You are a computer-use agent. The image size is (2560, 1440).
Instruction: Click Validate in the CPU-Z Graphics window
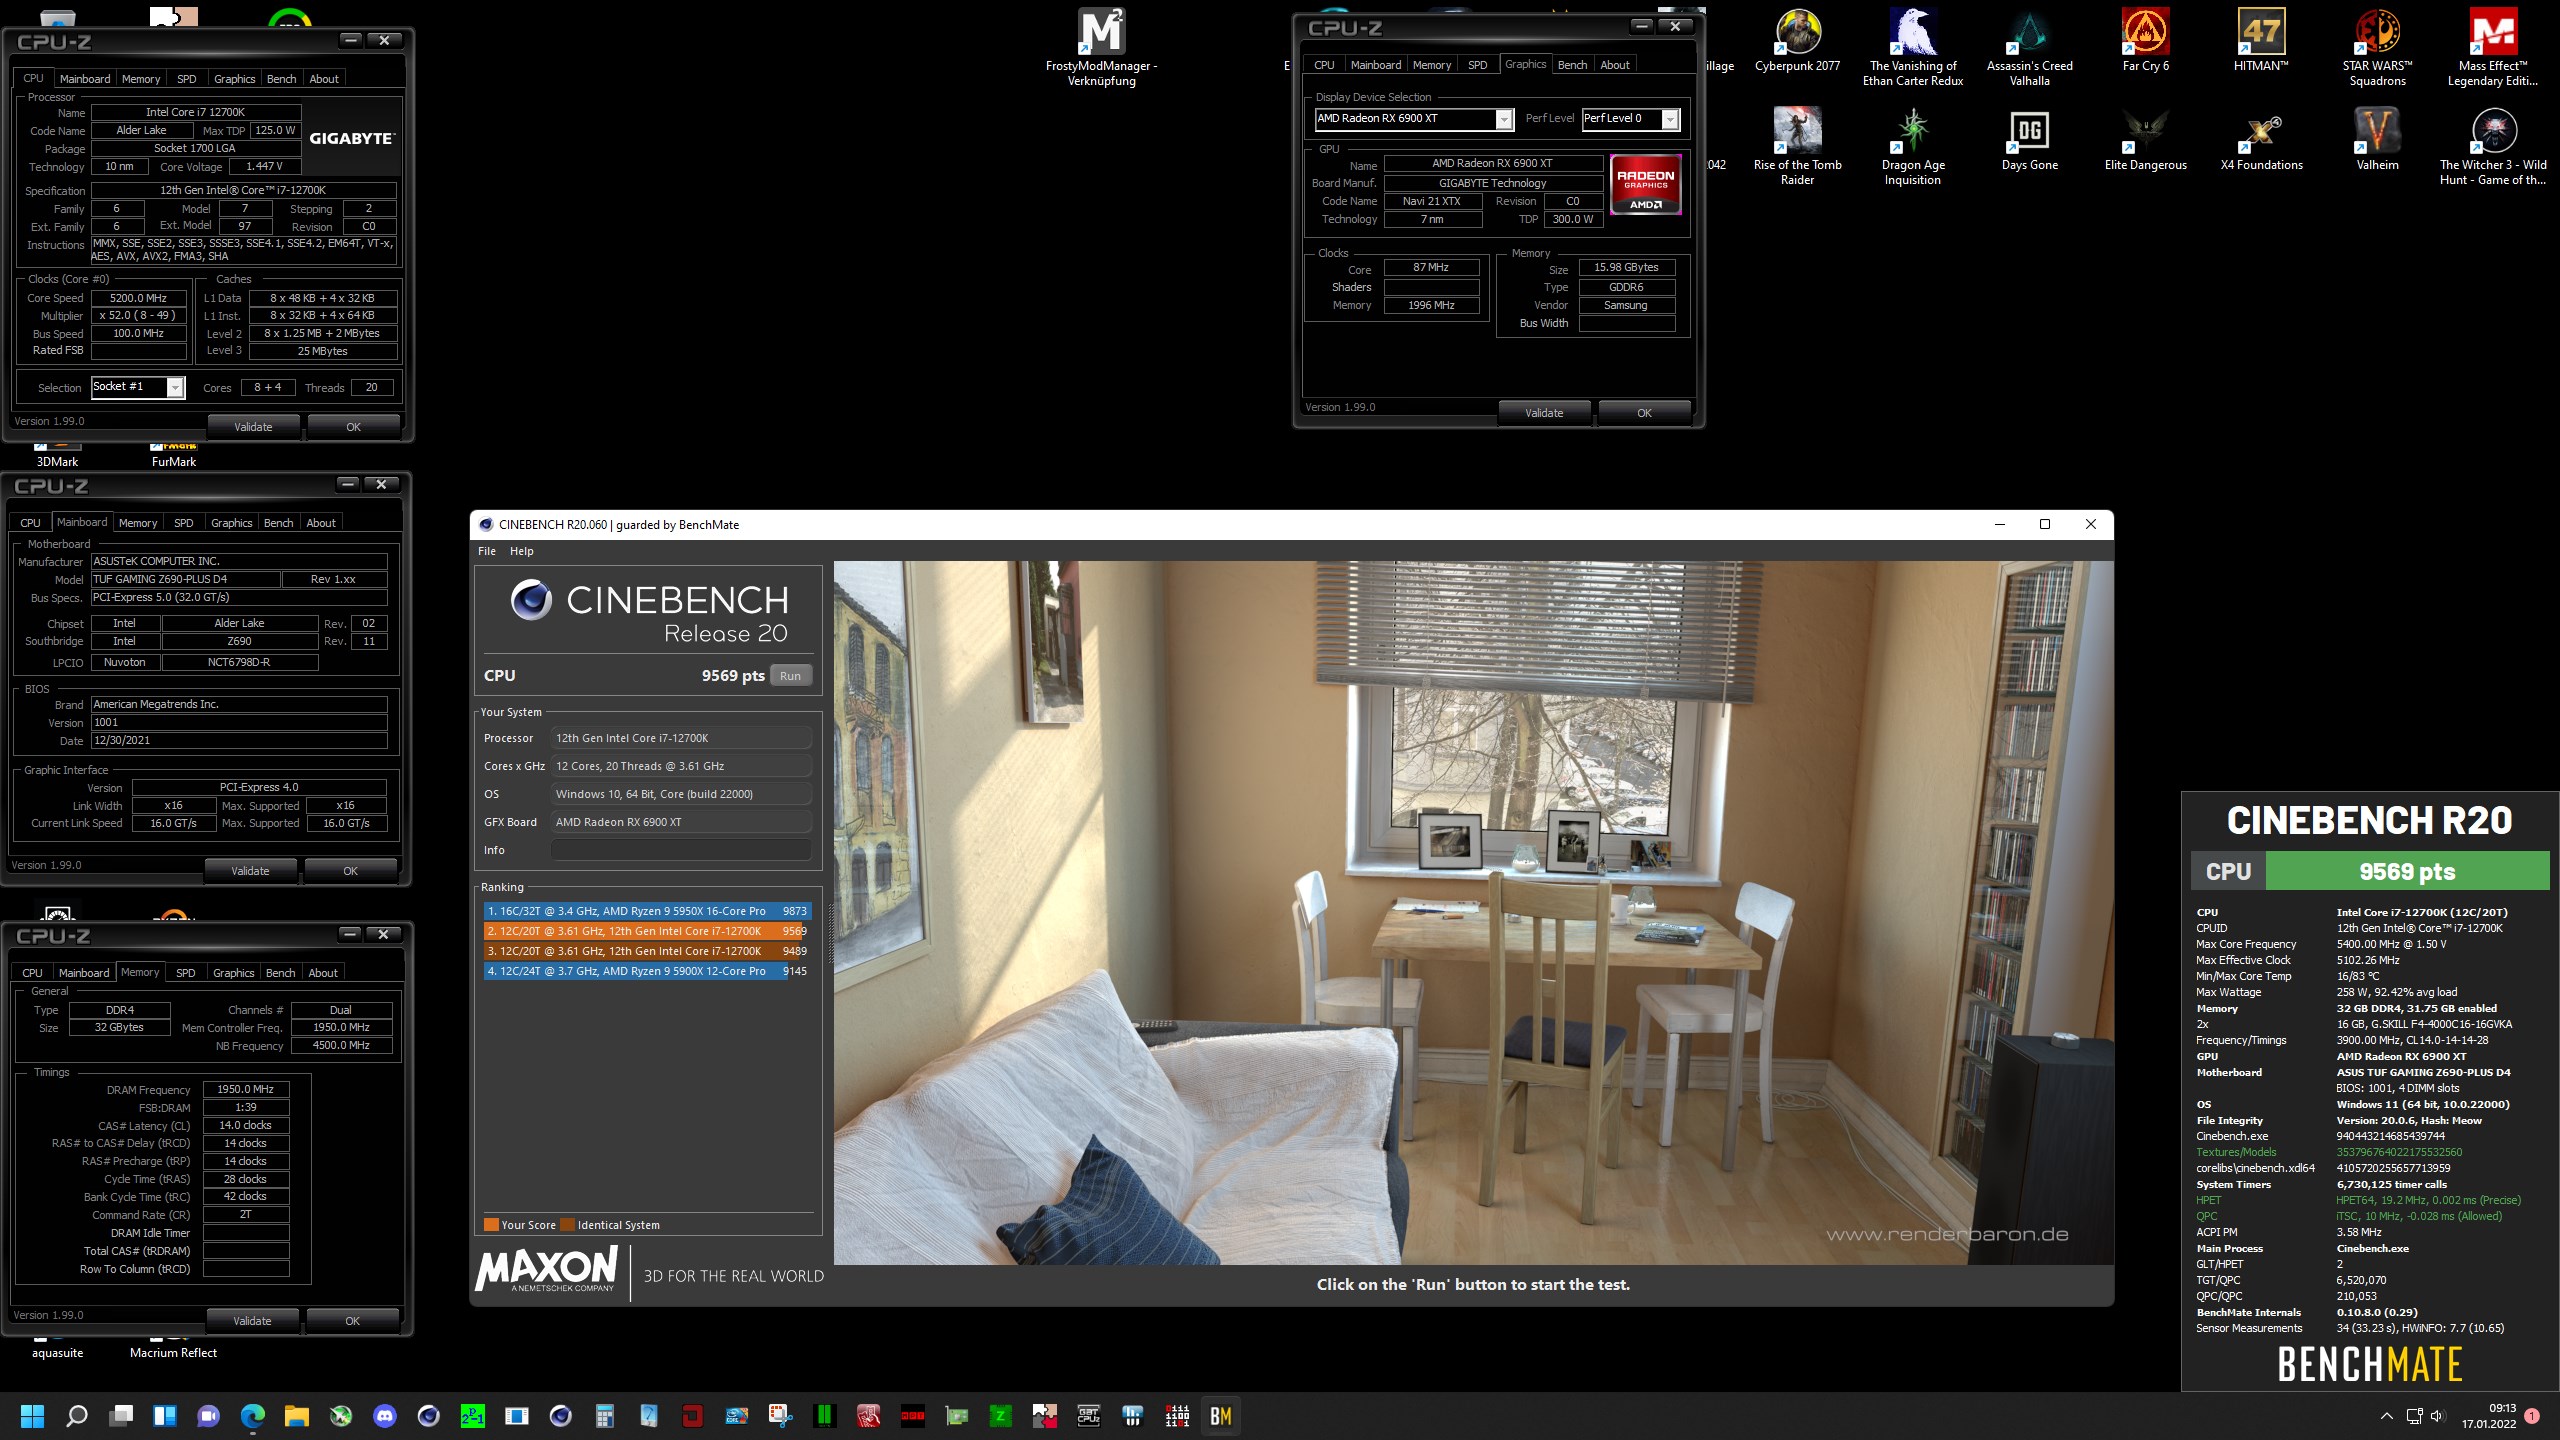[1544, 413]
